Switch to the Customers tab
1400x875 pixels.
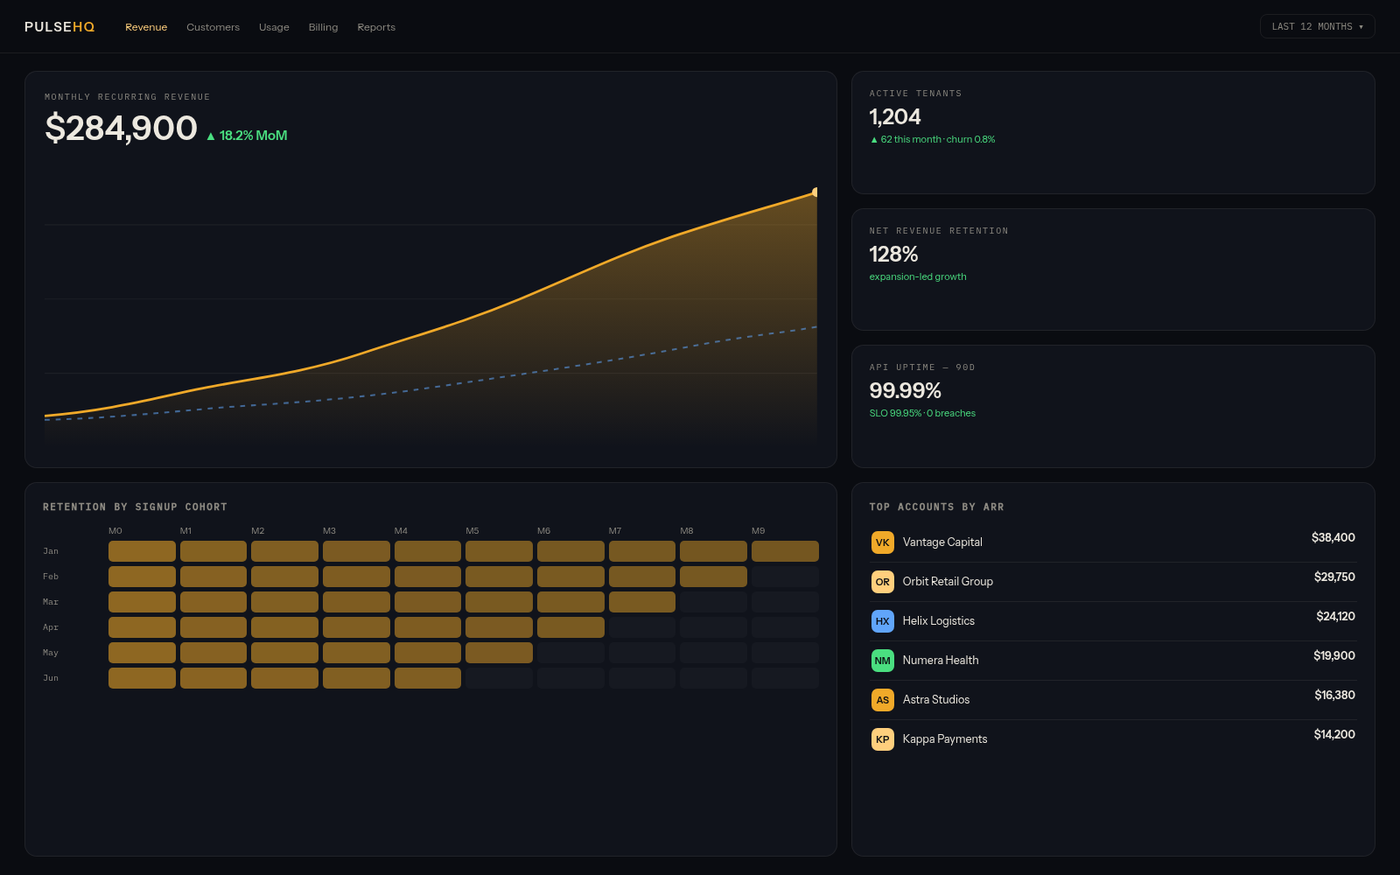pyautogui.click(x=213, y=27)
